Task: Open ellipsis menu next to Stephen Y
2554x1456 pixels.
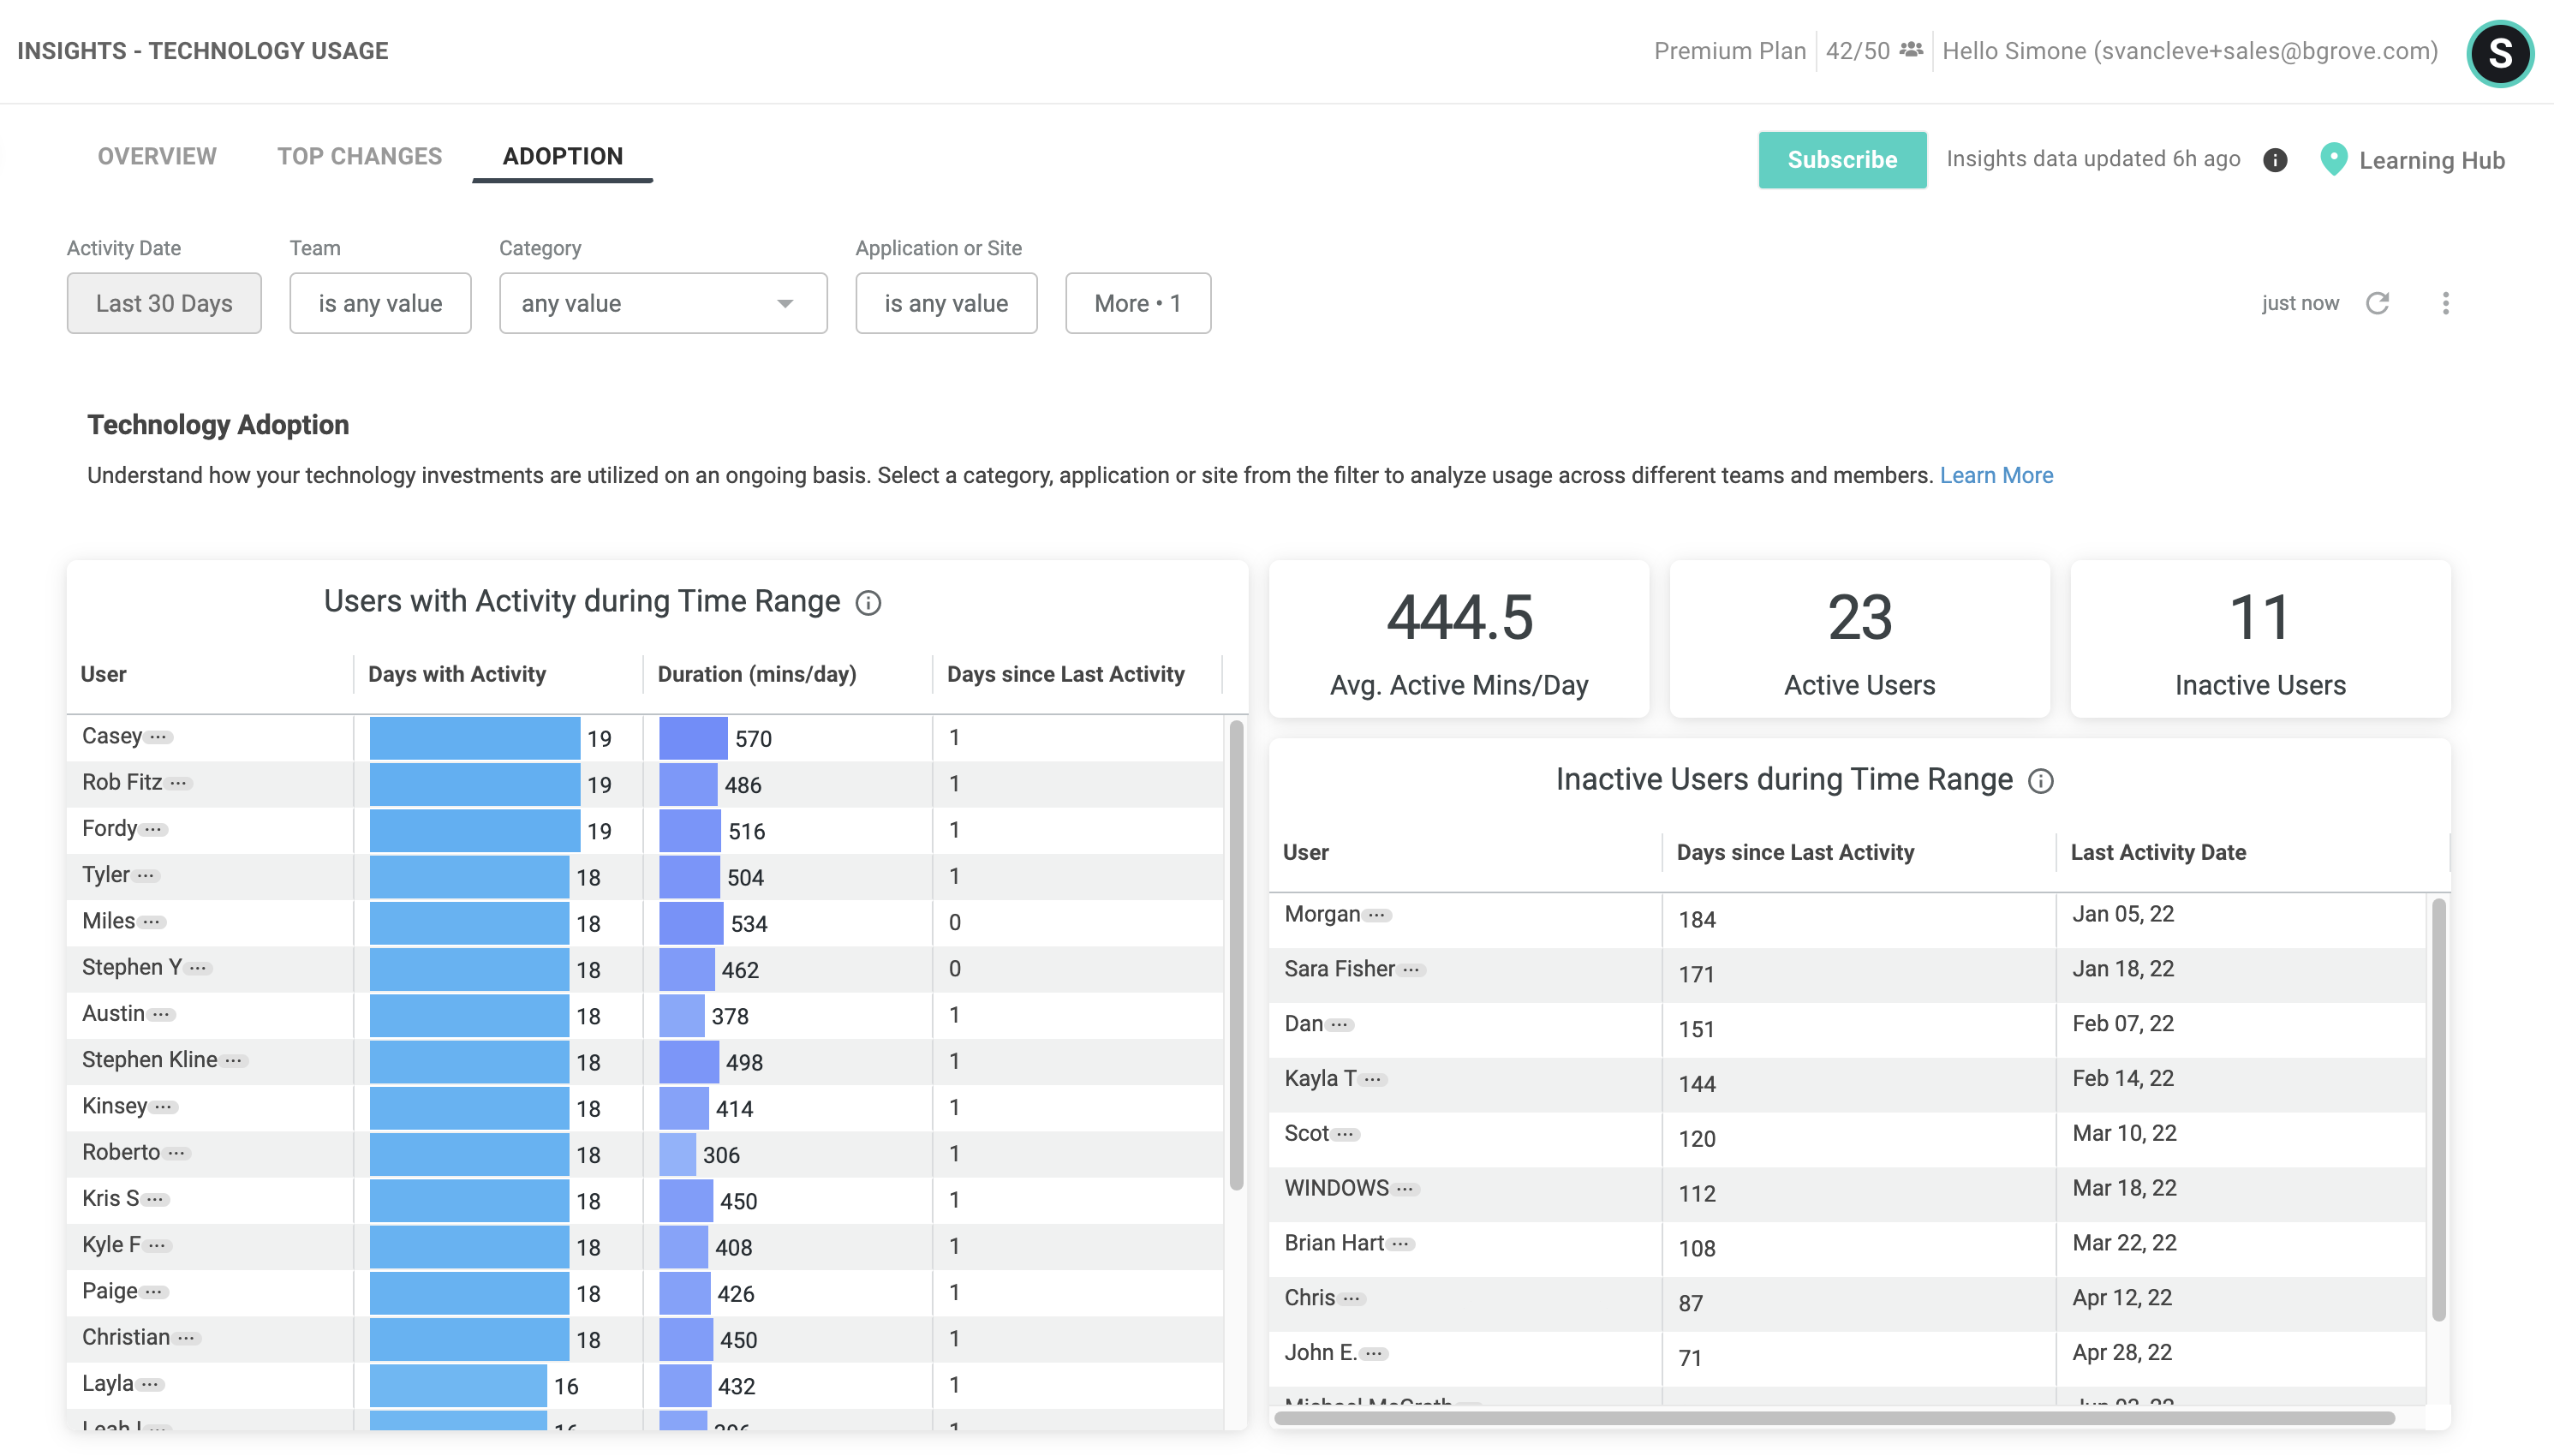Action: (198, 968)
